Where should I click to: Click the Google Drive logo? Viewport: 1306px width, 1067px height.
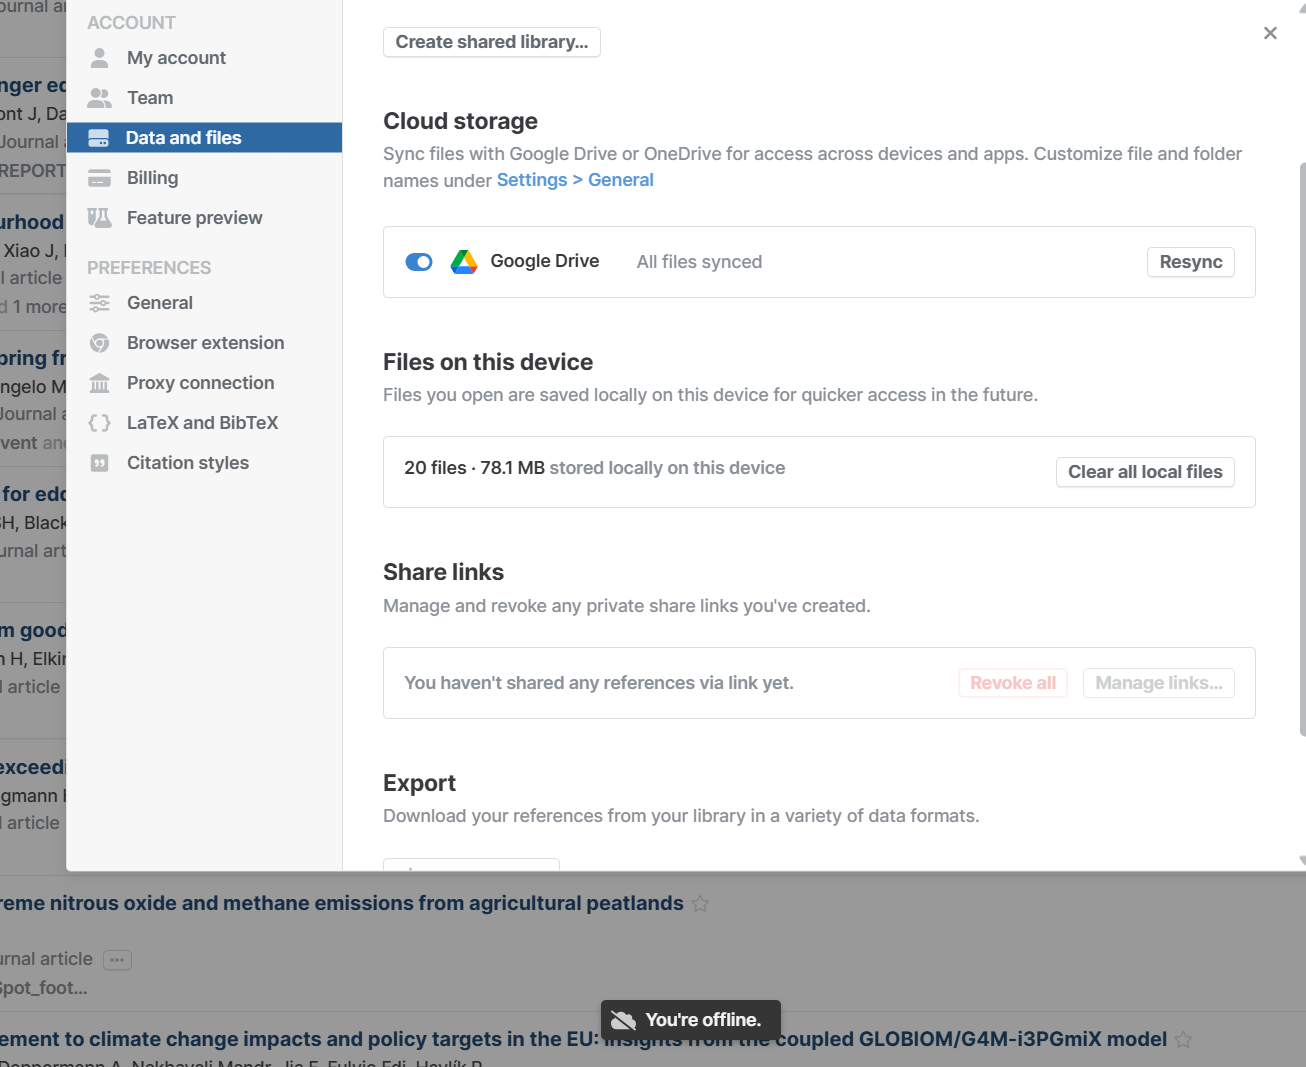pyautogui.click(x=464, y=262)
